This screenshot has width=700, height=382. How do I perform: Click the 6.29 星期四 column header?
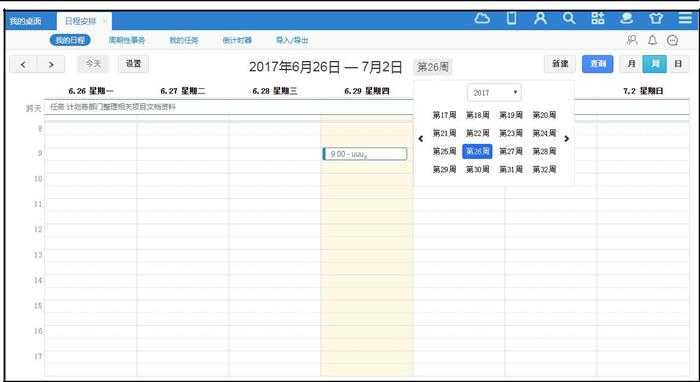tap(367, 91)
